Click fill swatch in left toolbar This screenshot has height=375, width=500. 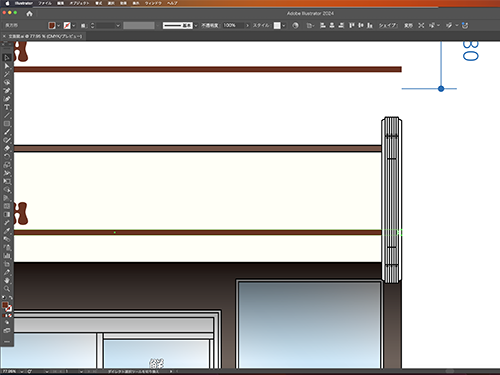point(5,305)
